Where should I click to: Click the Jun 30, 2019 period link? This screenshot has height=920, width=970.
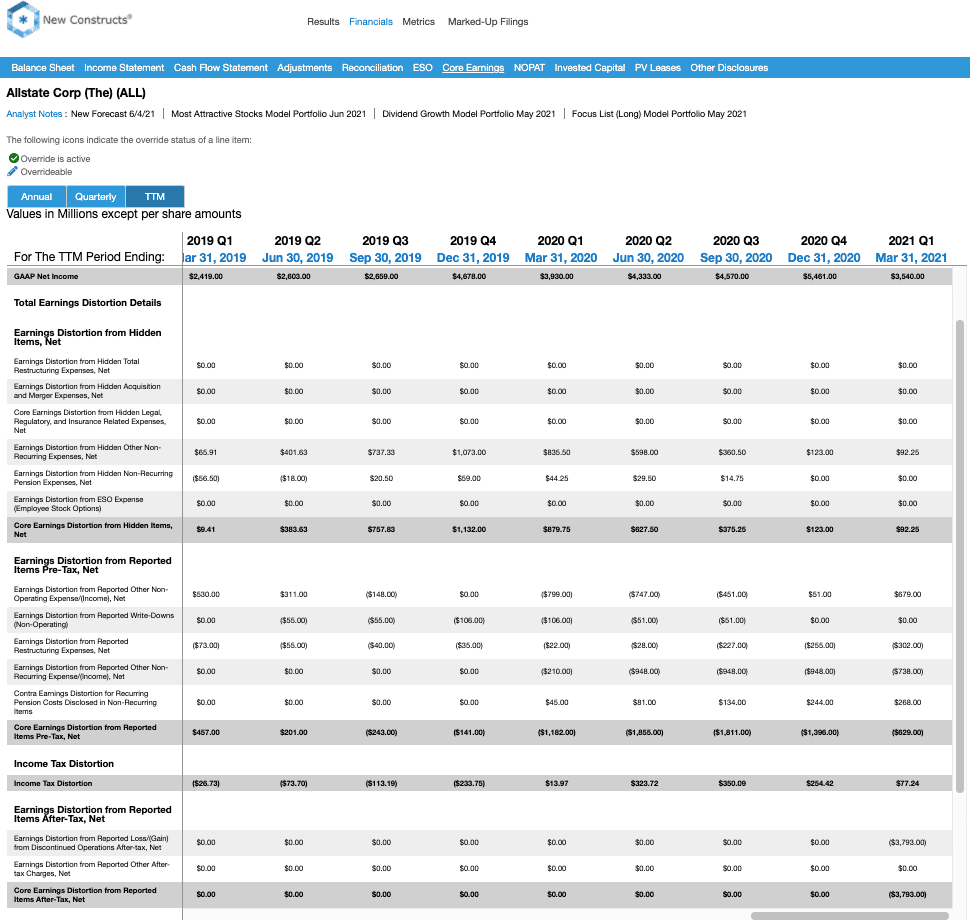click(x=298, y=257)
